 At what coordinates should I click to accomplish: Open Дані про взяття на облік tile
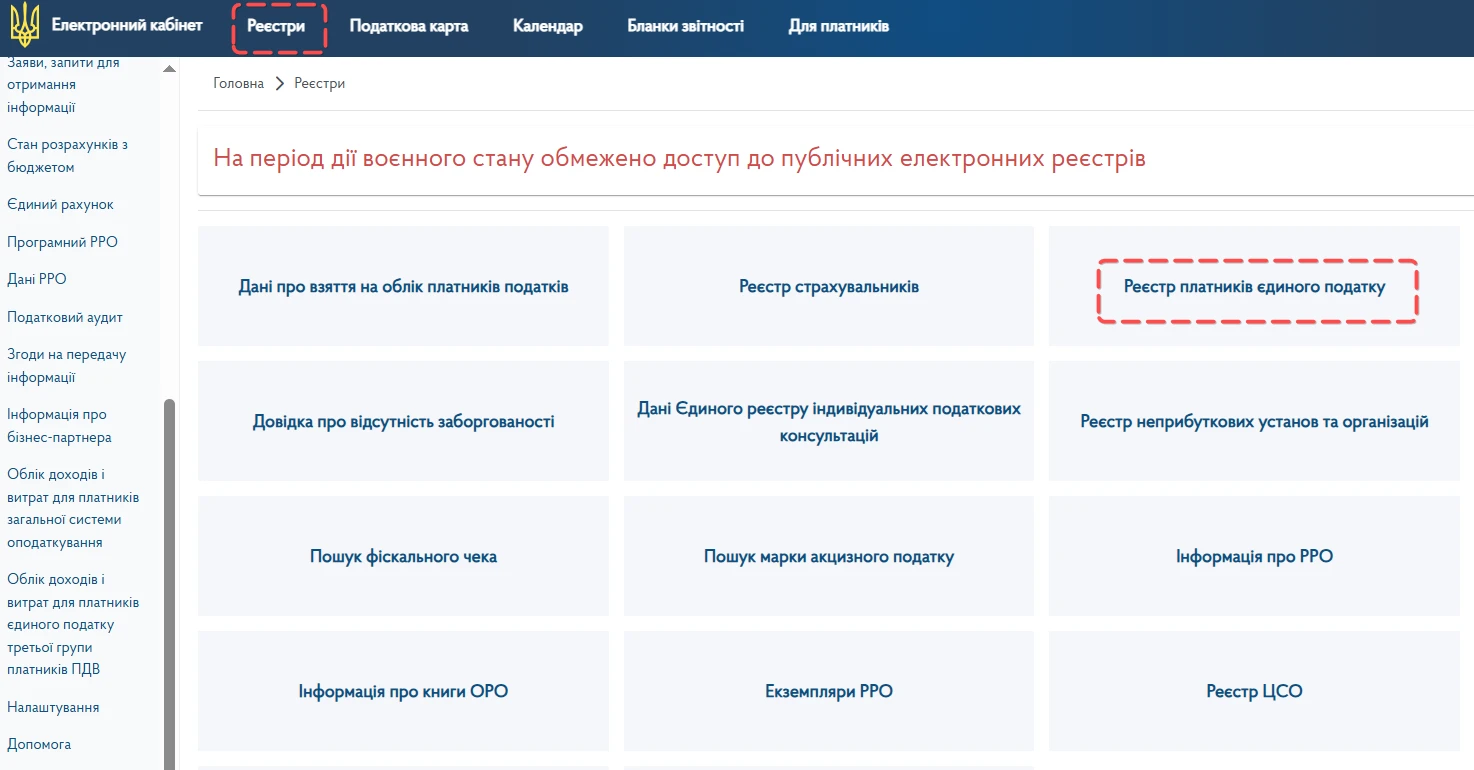coord(403,287)
